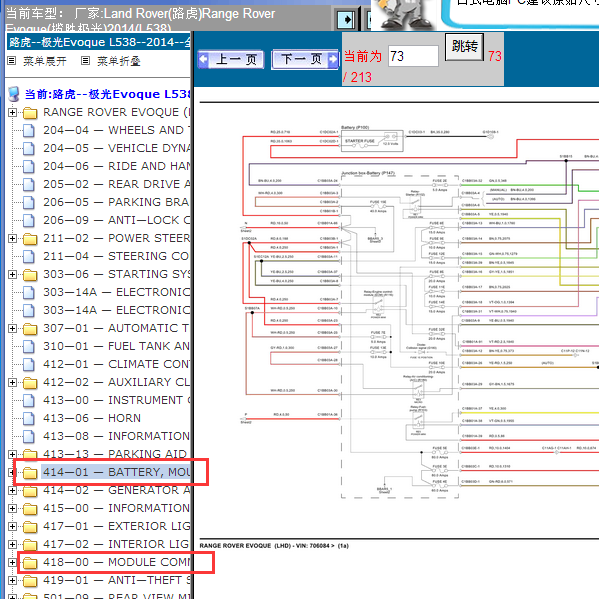Expand the 414—02 GENERATOR folder
The height and width of the screenshot is (599, 599).
tap(12, 491)
